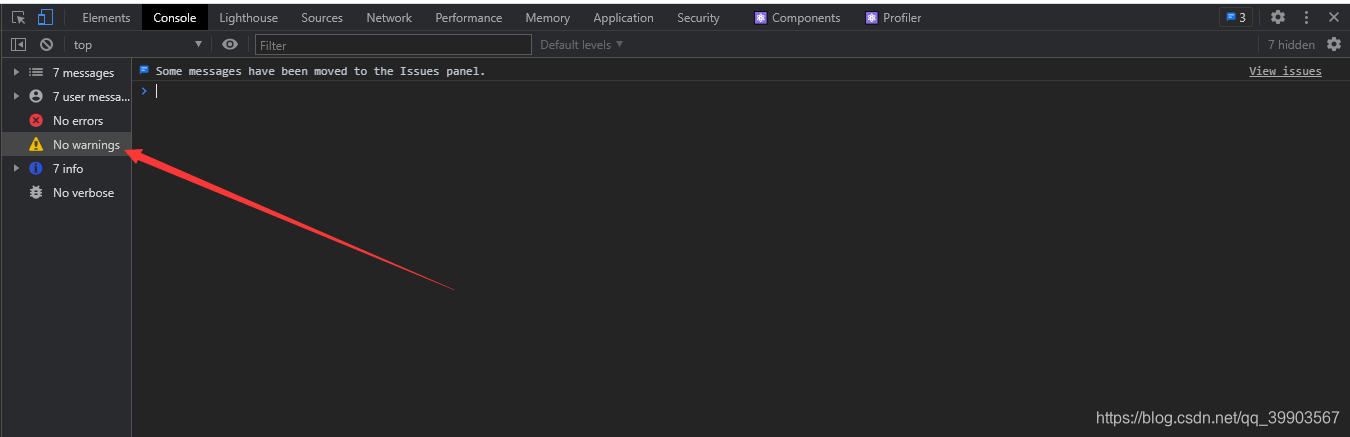Expand the '7 info' group arrow
The image size is (1350, 437).
16,168
